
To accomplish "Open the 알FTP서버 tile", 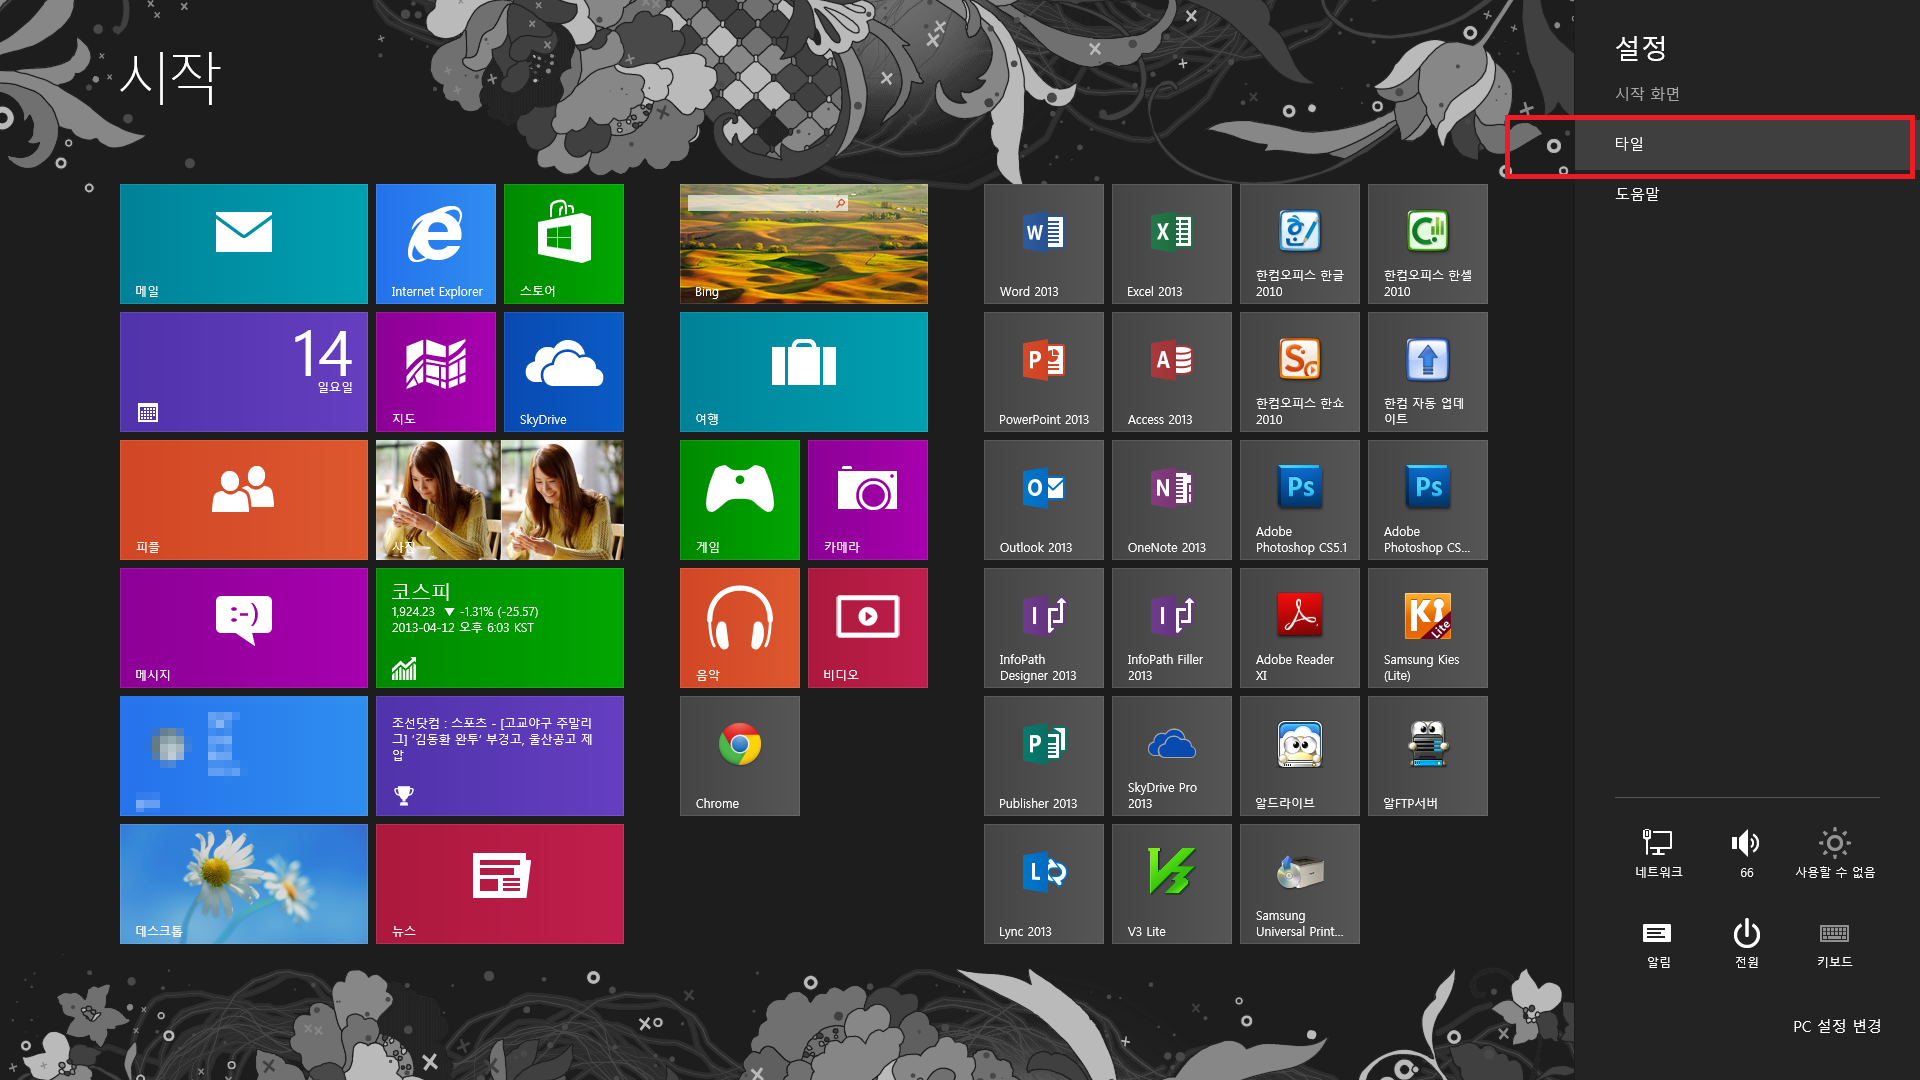I will (x=1428, y=756).
